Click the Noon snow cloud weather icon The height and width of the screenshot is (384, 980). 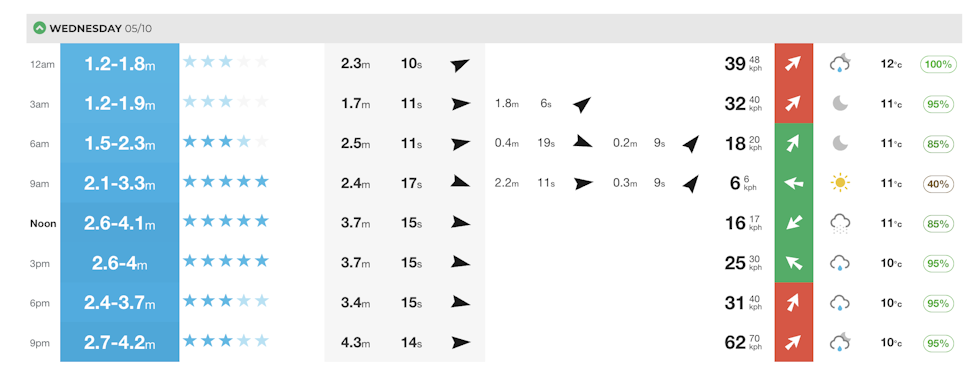[x=841, y=223]
